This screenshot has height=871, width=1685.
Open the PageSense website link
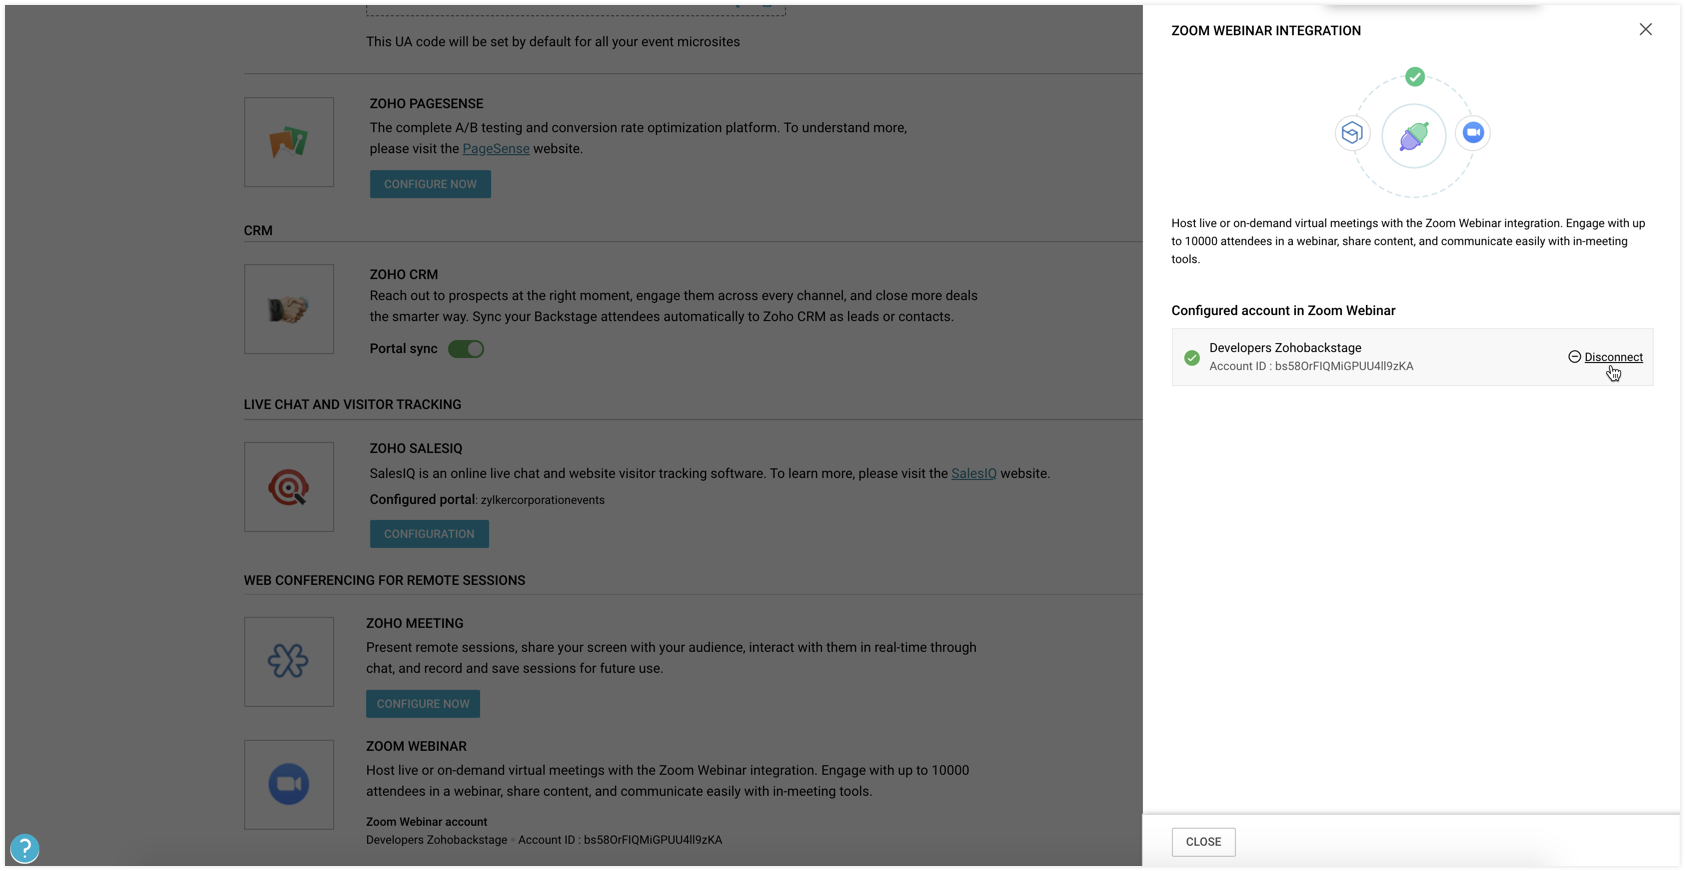(496, 149)
